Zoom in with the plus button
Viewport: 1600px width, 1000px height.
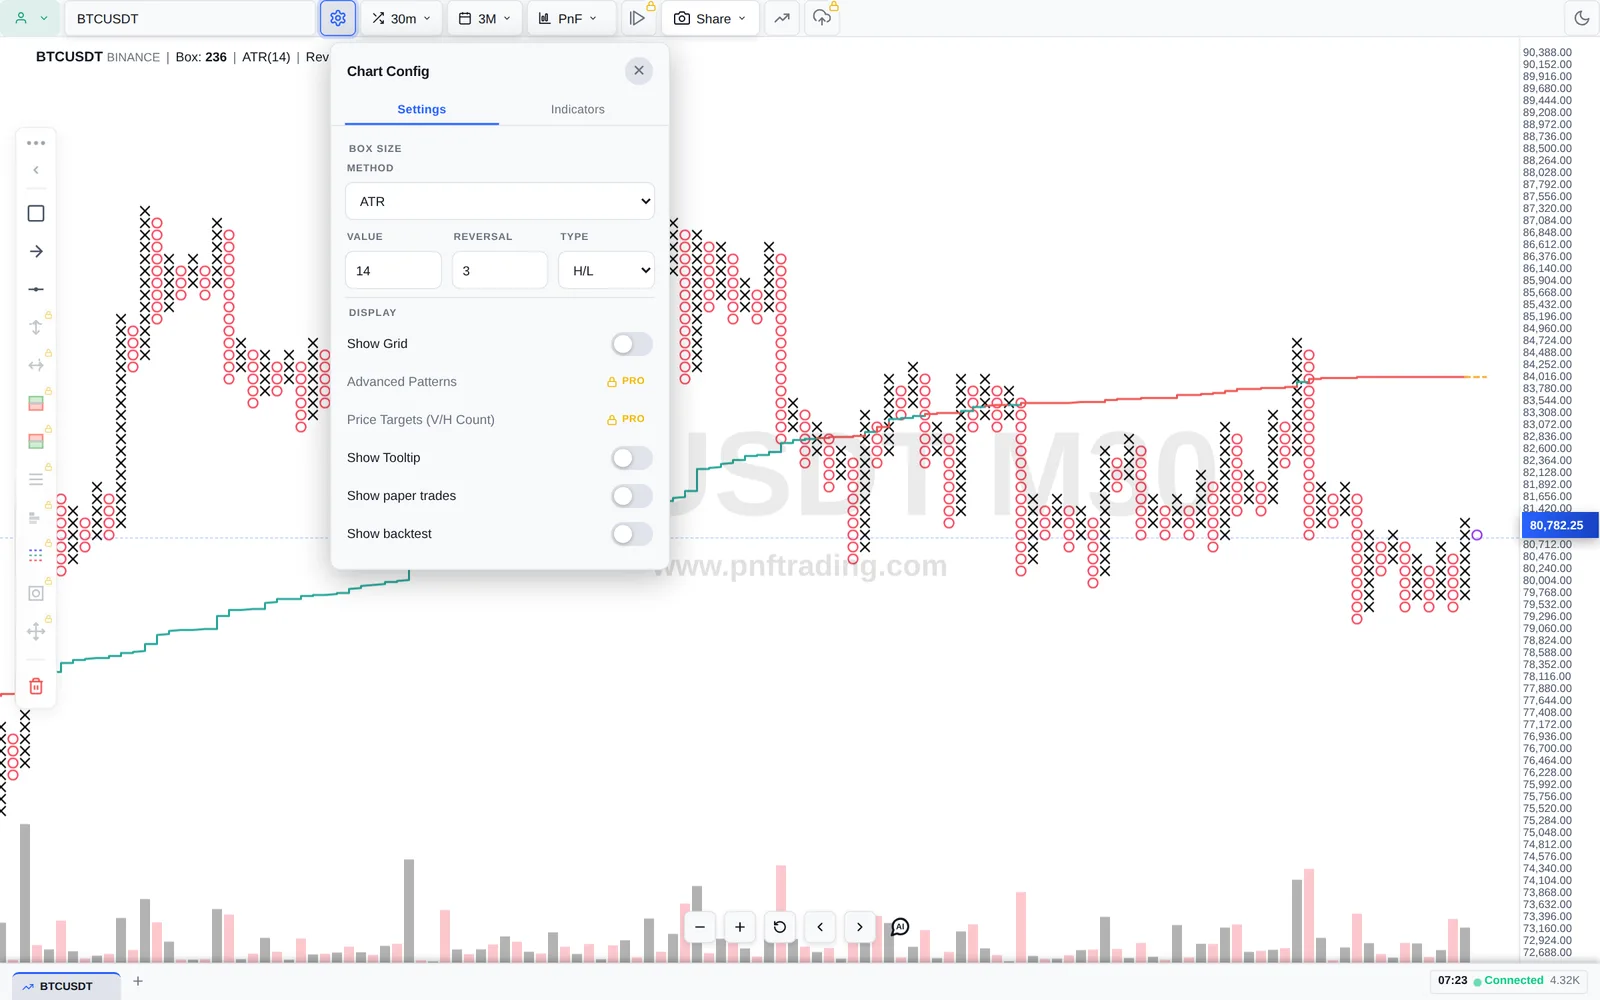pyautogui.click(x=740, y=927)
